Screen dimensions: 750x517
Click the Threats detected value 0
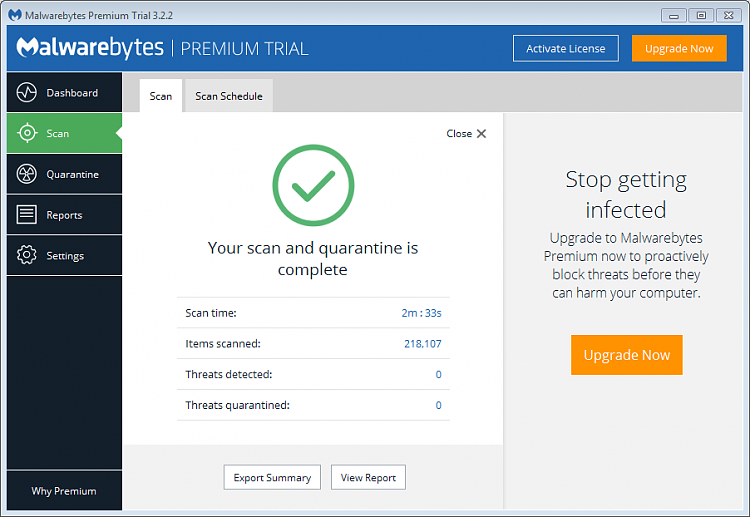click(438, 374)
